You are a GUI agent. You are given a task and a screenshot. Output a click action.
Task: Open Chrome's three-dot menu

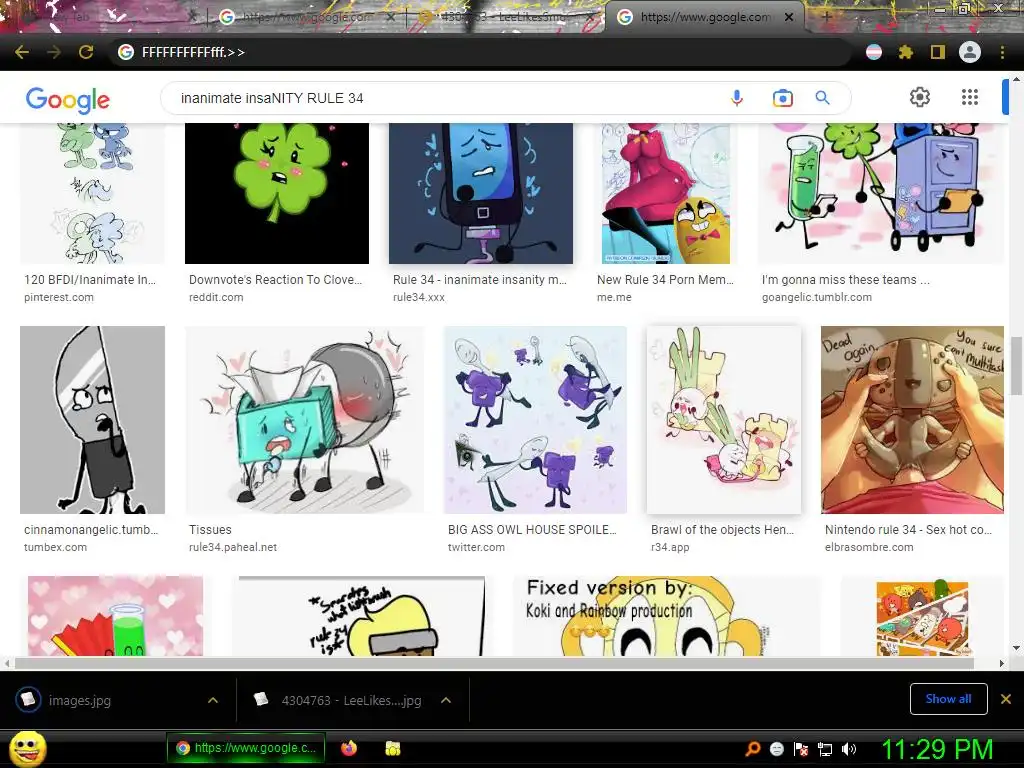(x=1002, y=52)
